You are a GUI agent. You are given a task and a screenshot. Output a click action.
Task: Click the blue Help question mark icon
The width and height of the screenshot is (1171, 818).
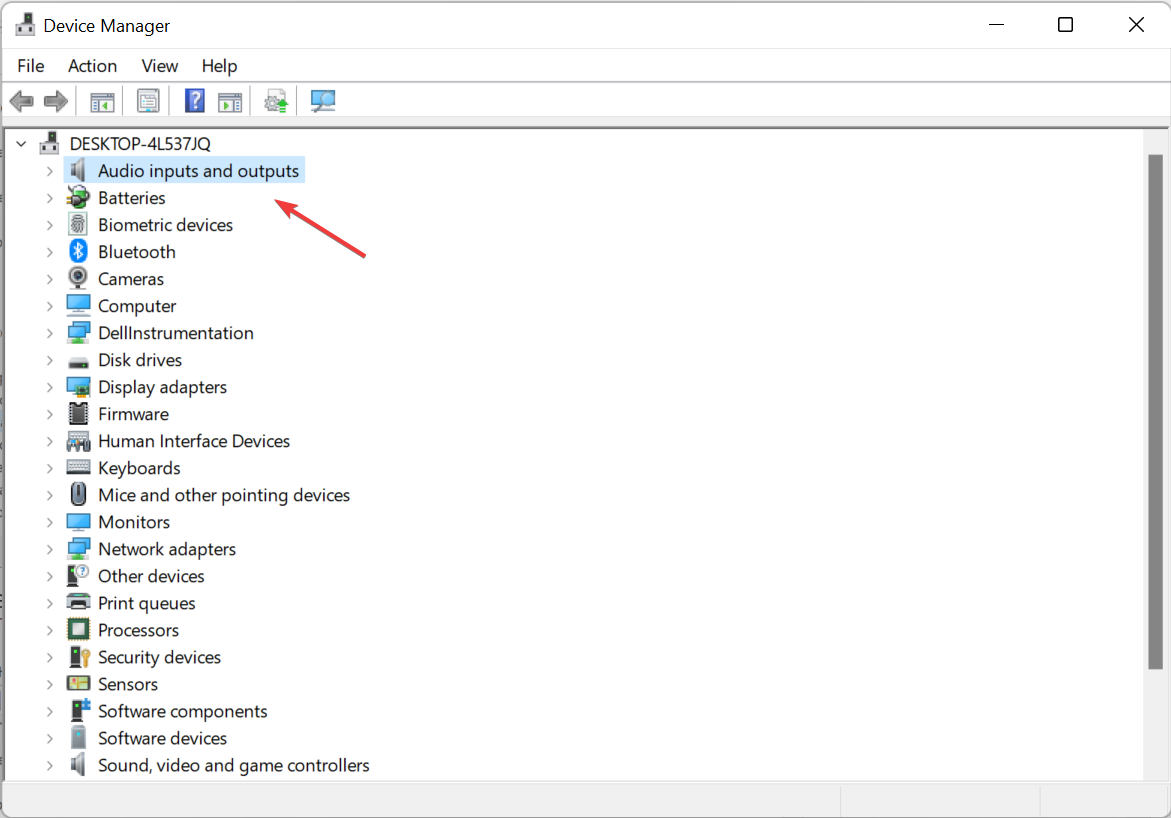195,101
